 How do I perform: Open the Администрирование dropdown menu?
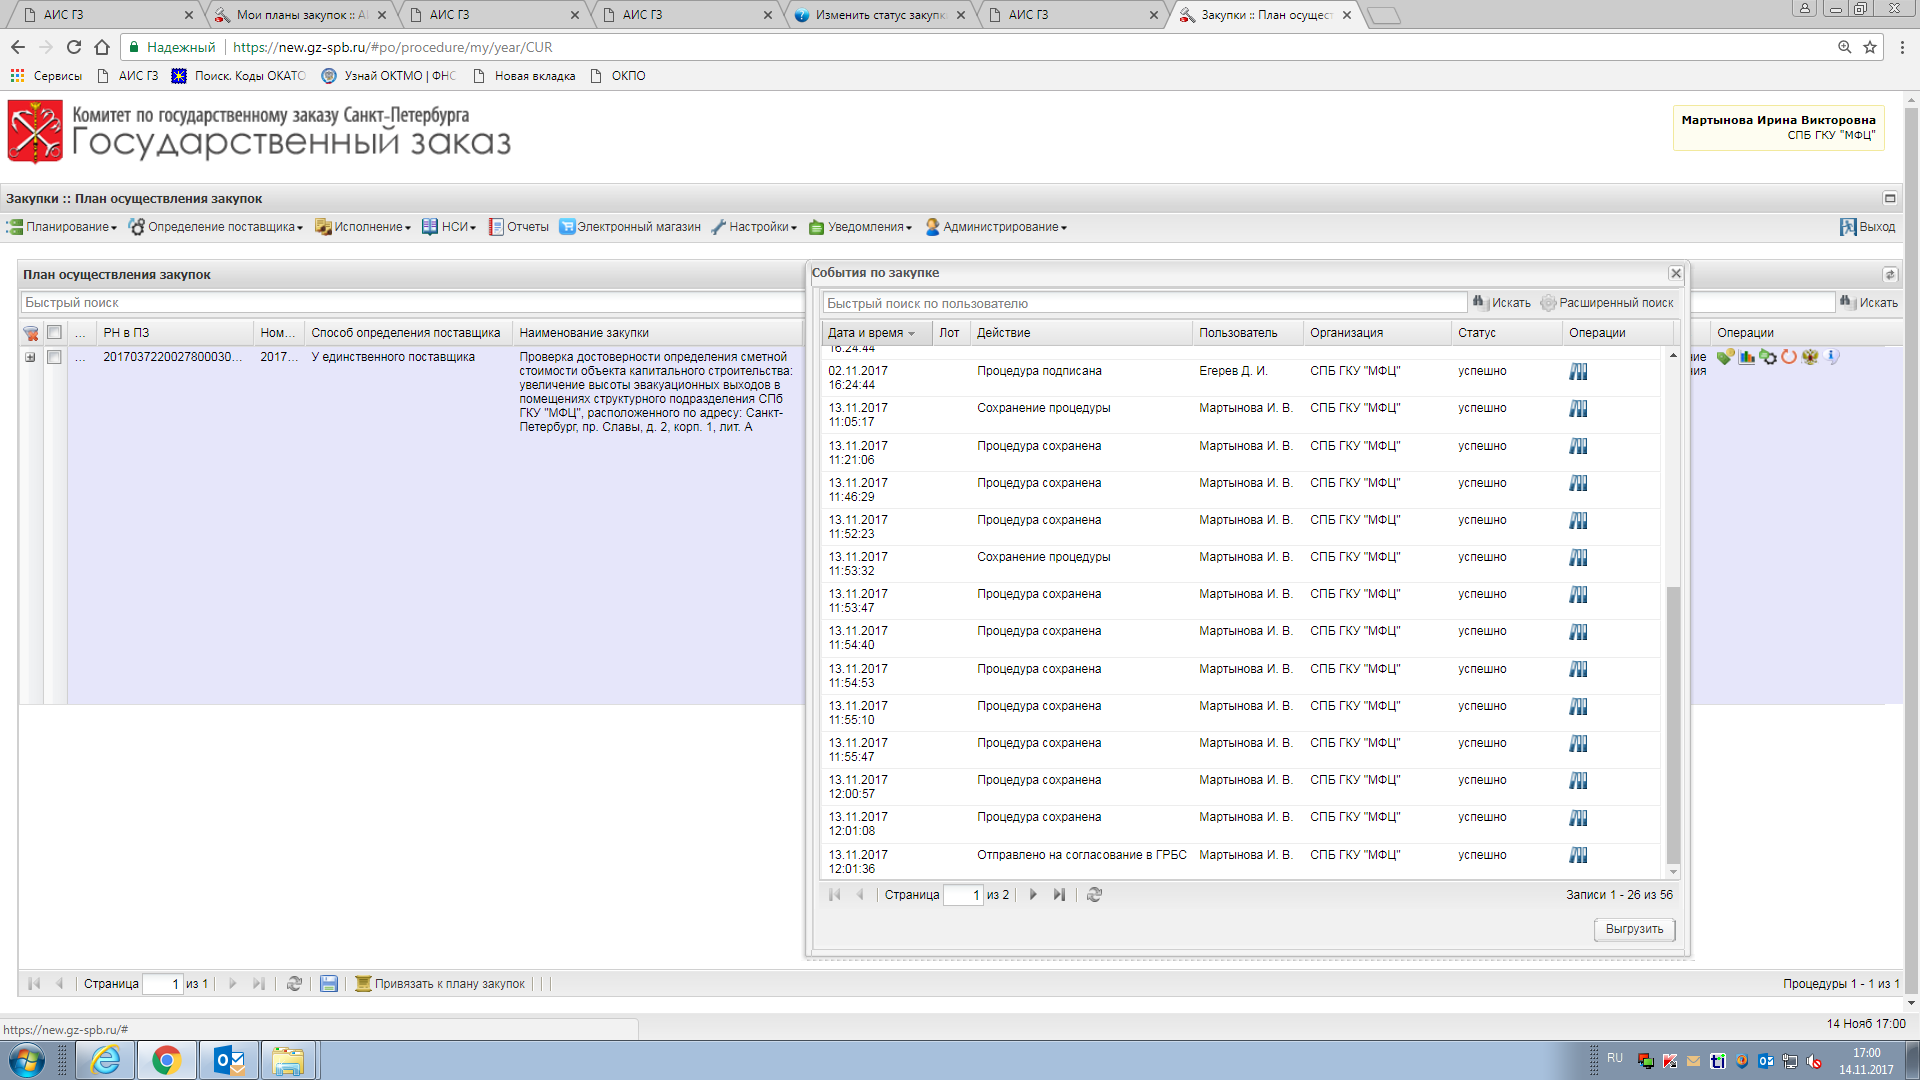996,227
